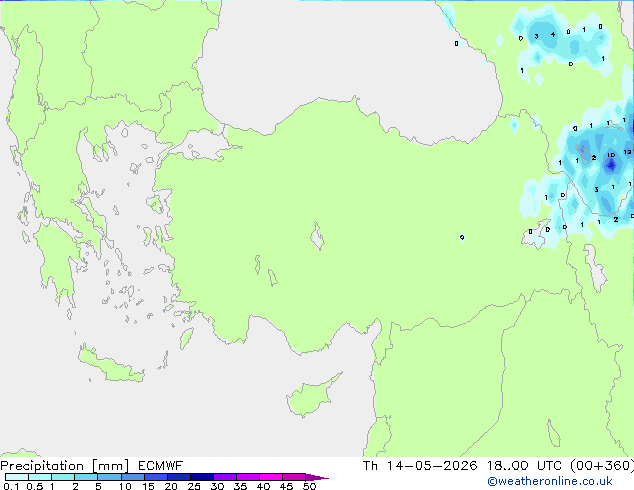Click the '4' precipitation value on map
Image resolution: width=634 pixels, height=490 pixels.
pos(553,35)
